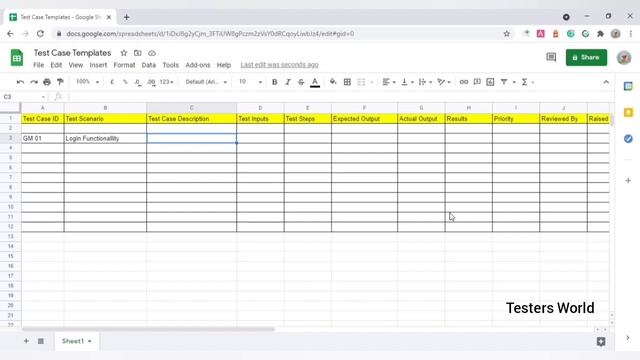
Task: Click the Last edit was seconds ago link
Action: [279, 65]
